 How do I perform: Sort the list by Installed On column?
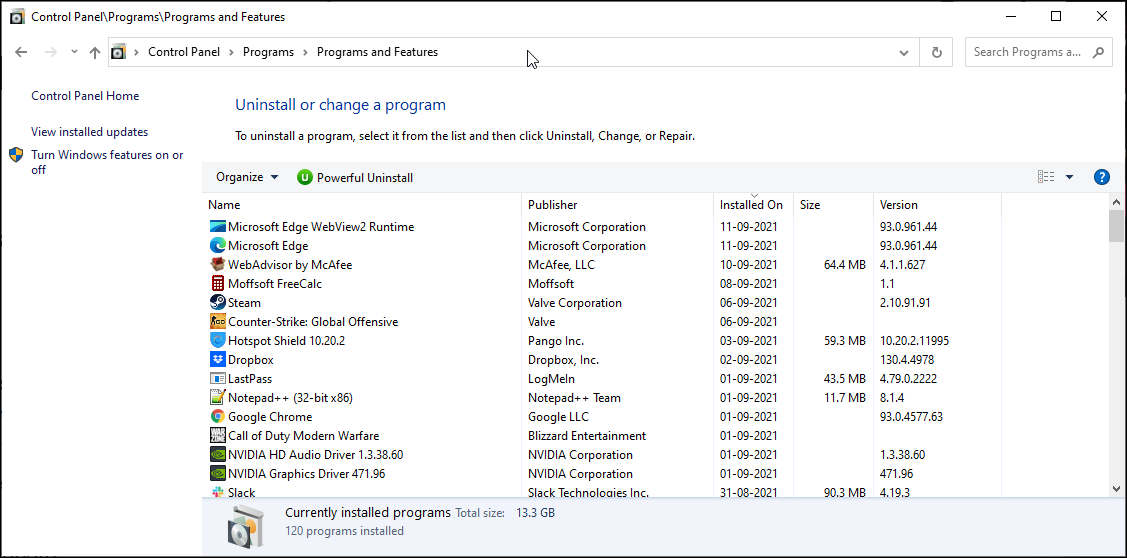[751, 205]
